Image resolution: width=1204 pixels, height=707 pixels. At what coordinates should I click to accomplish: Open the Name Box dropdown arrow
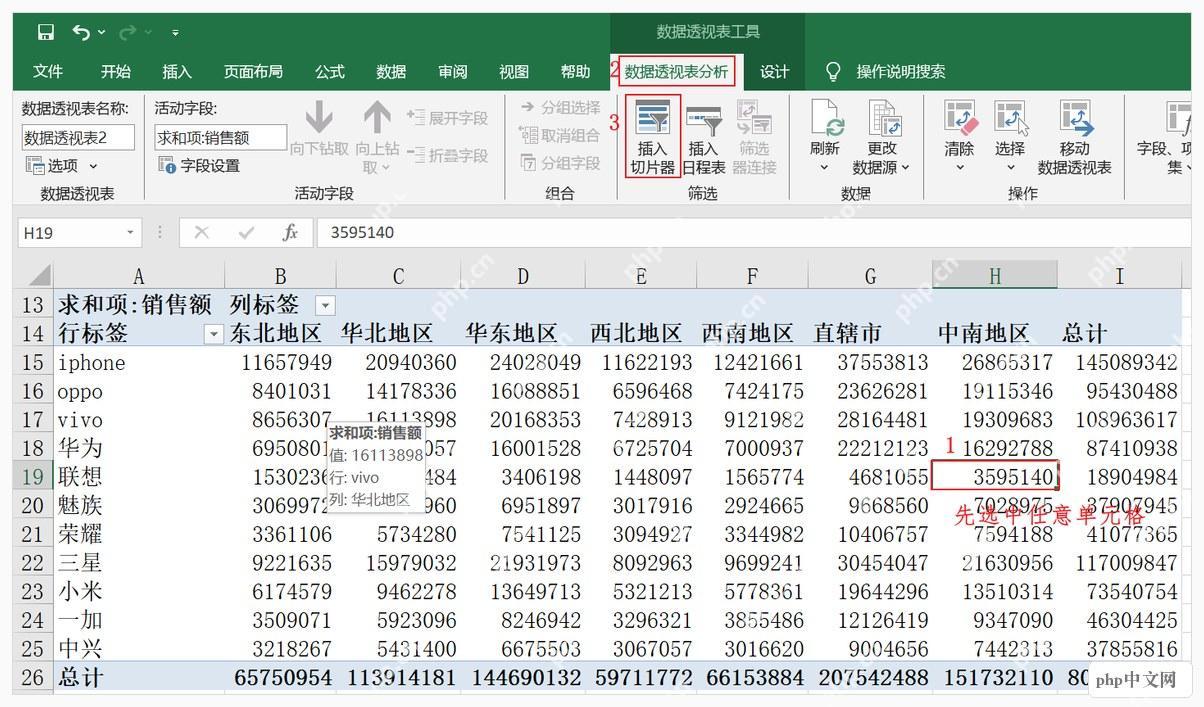(x=131, y=233)
